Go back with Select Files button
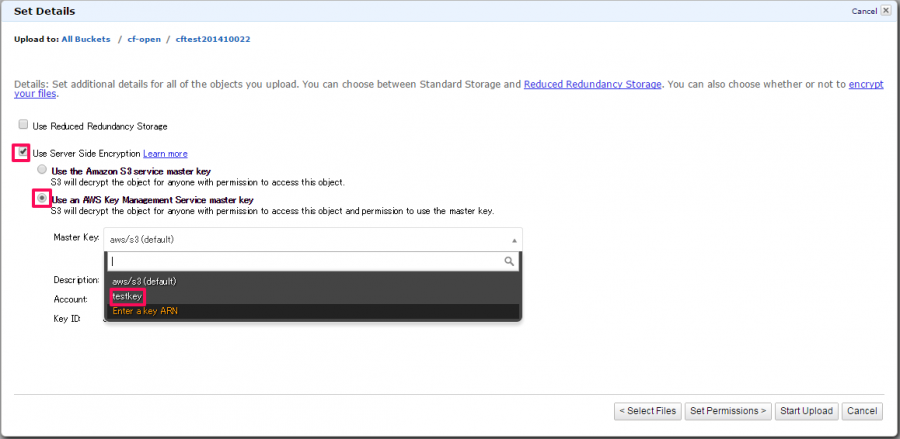The width and height of the screenshot is (900, 439). (647, 411)
